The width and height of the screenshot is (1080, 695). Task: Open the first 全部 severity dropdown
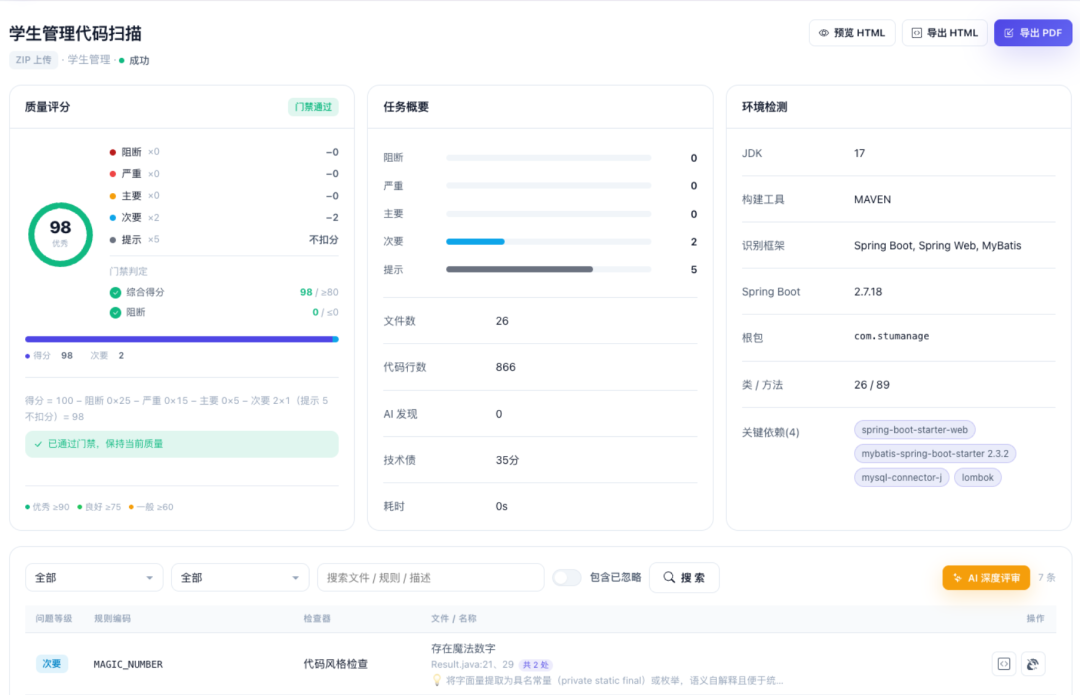click(x=94, y=577)
